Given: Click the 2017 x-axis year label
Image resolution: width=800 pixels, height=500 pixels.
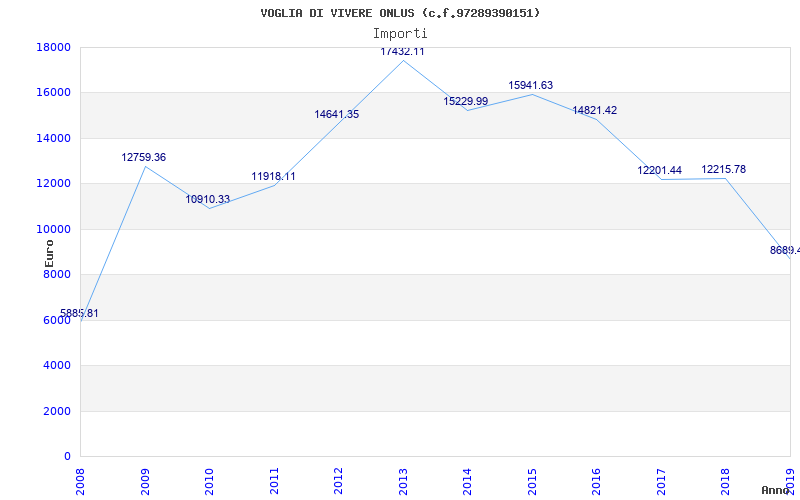Looking at the screenshot, I should coord(661,482).
